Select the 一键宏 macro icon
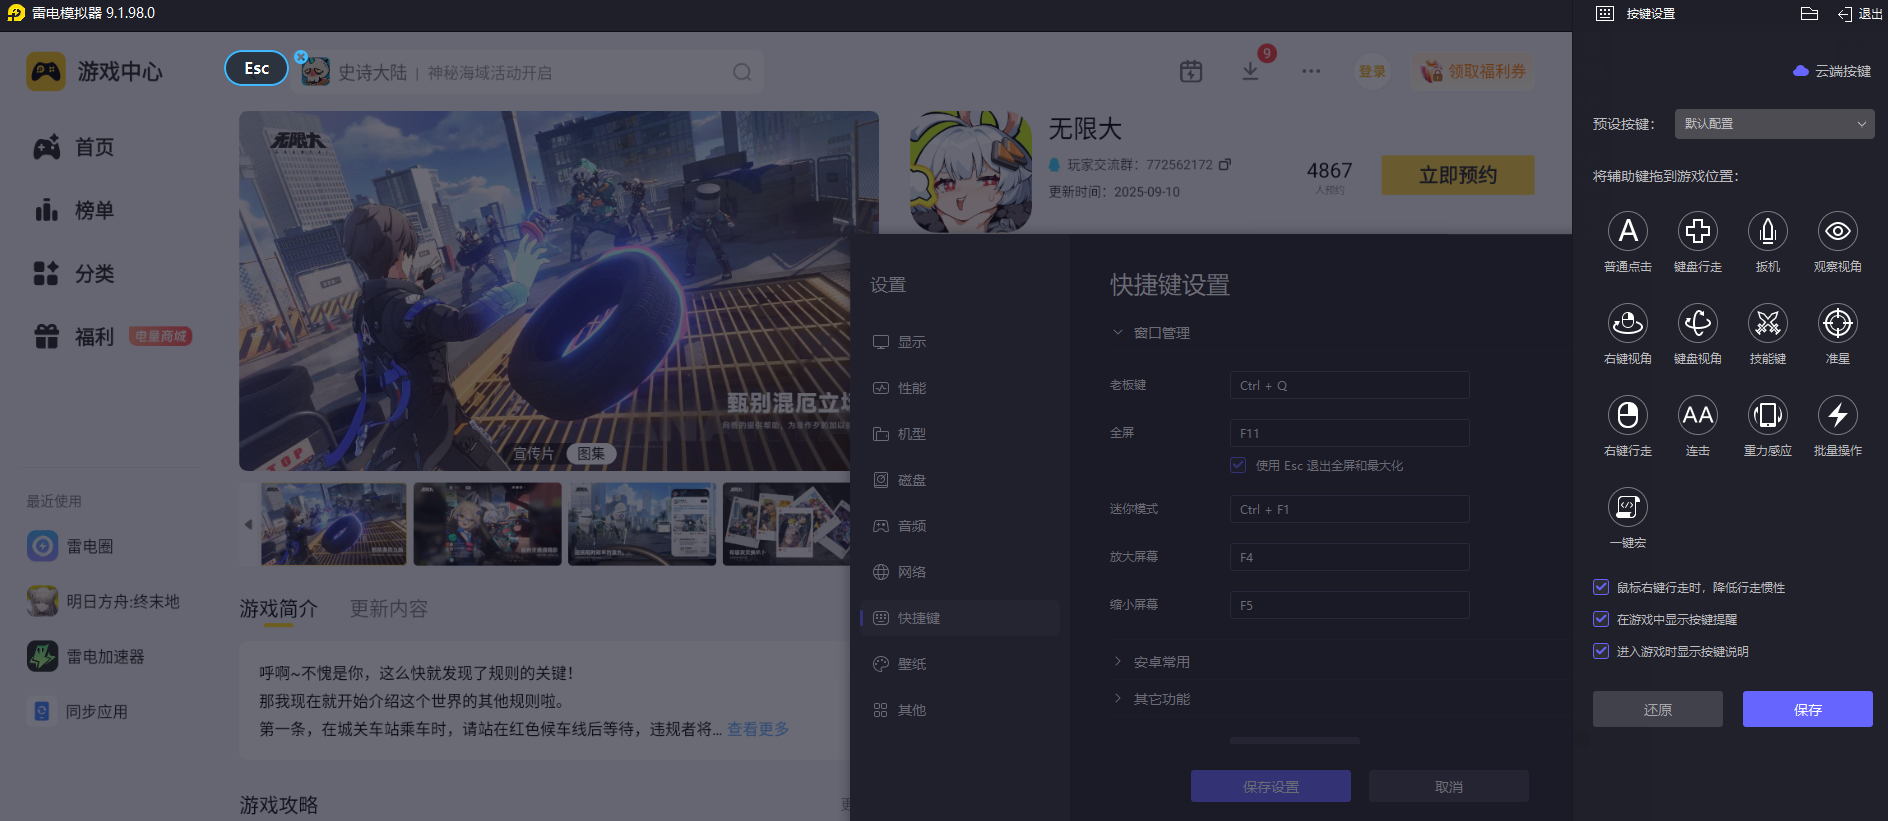The width and height of the screenshot is (1888, 821). point(1628,507)
